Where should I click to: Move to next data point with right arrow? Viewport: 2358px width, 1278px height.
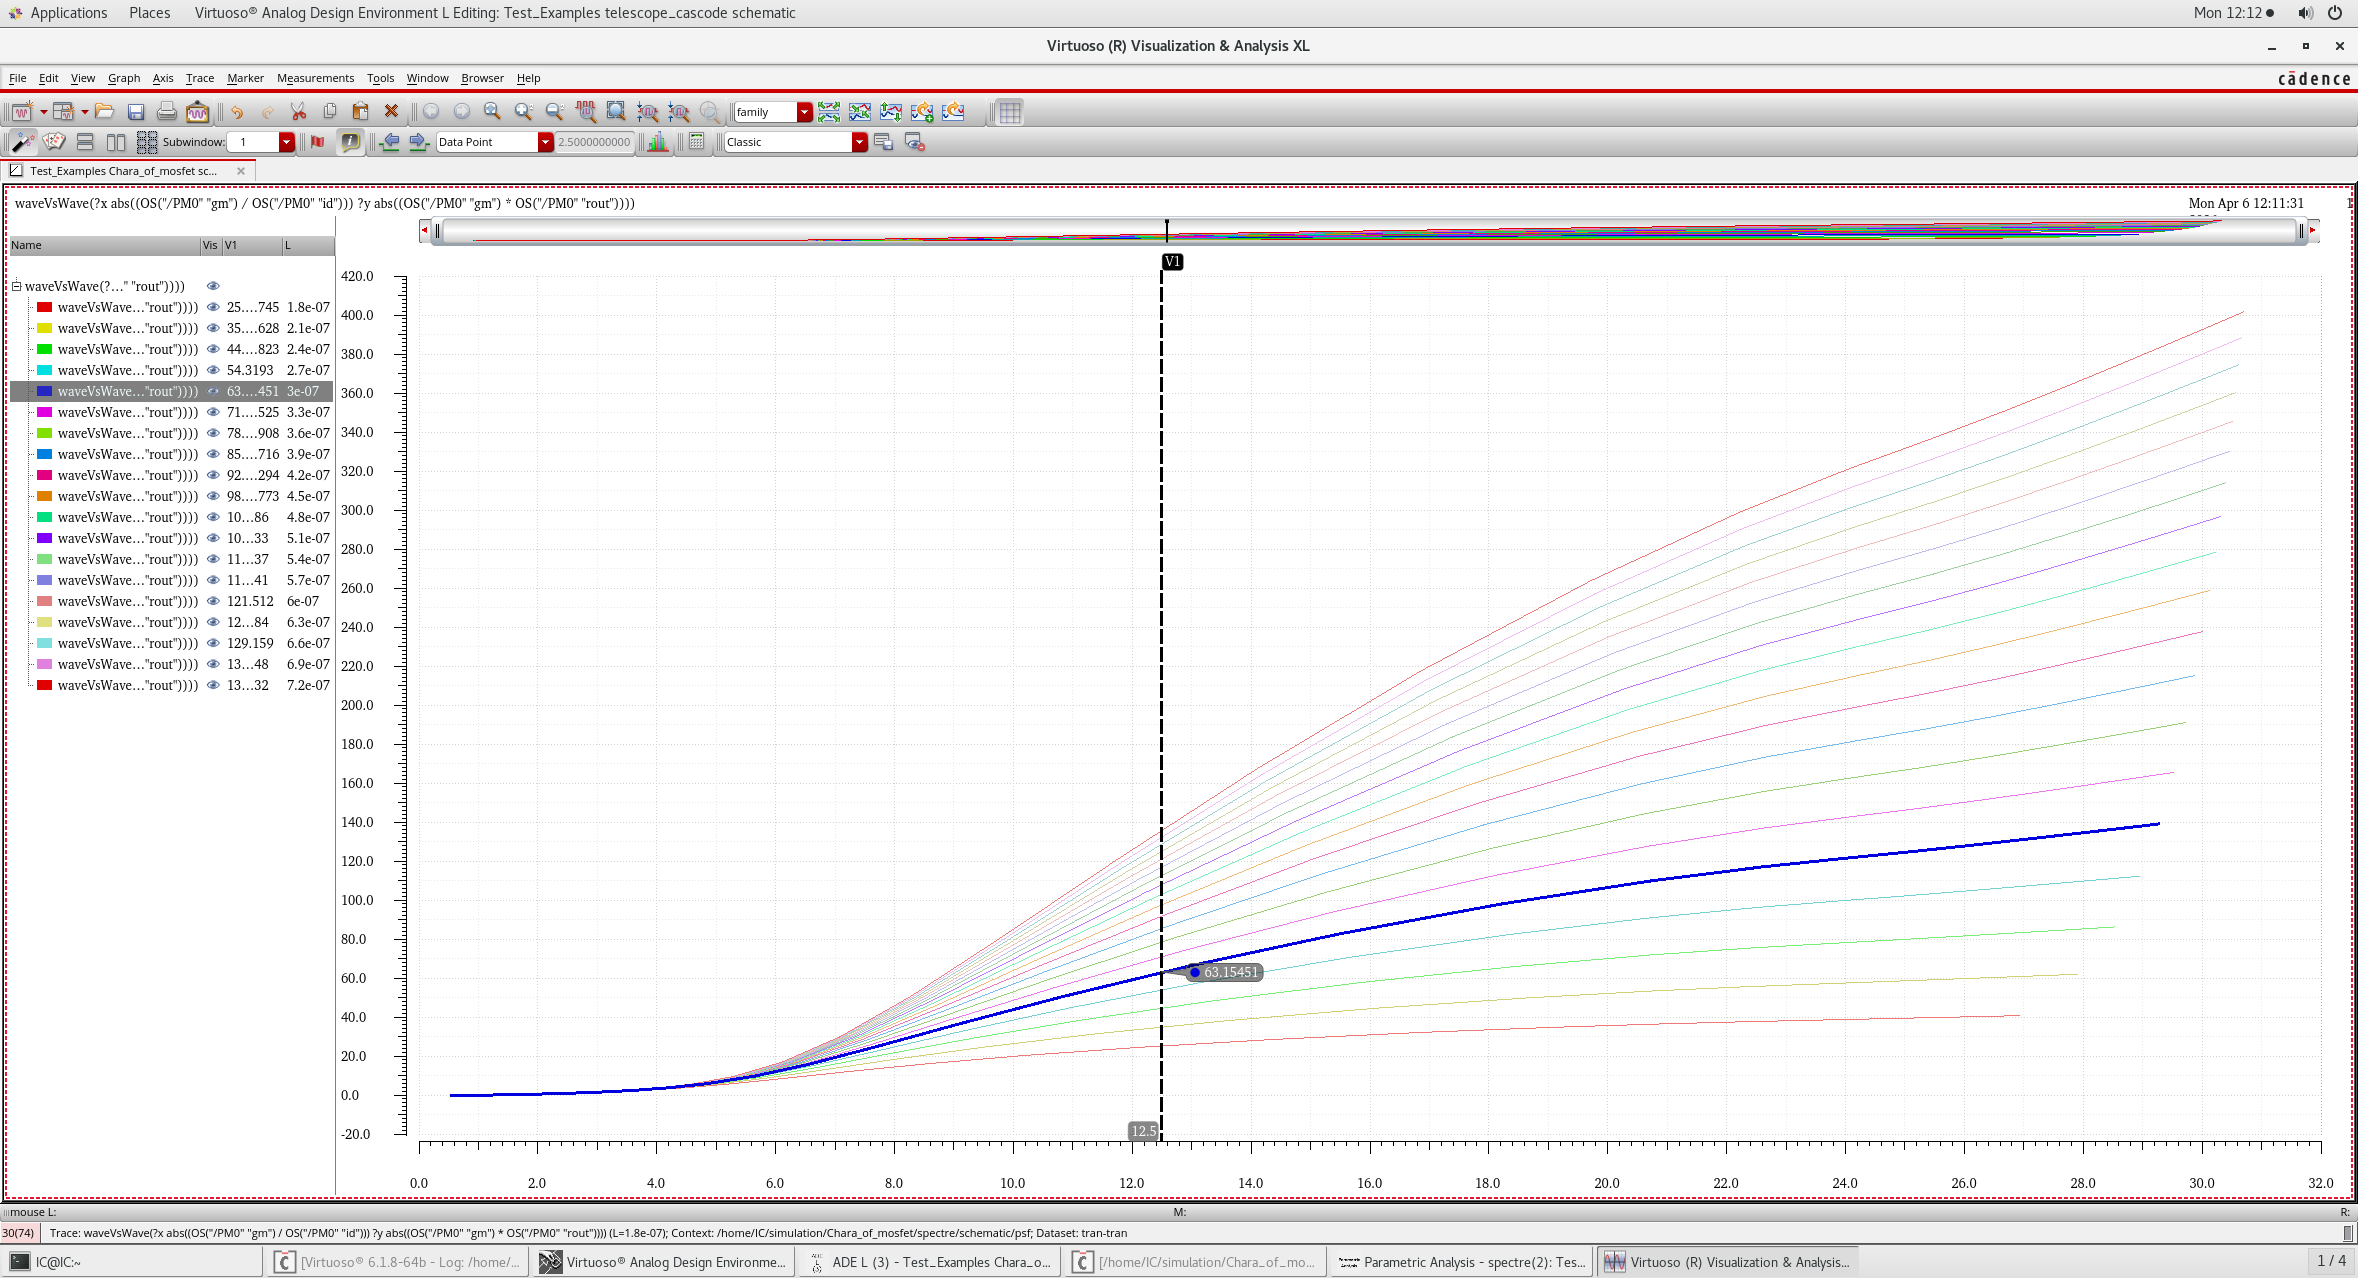(419, 142)
